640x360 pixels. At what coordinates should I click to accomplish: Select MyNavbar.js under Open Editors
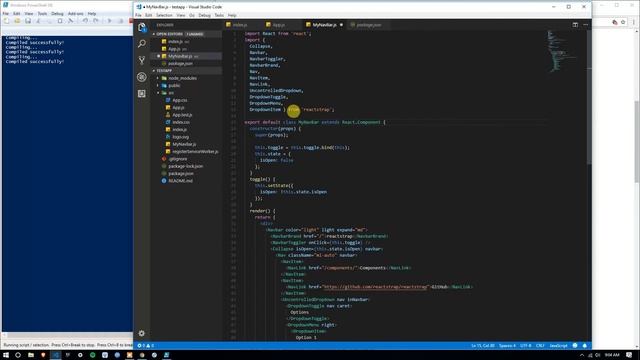point(187,56)
